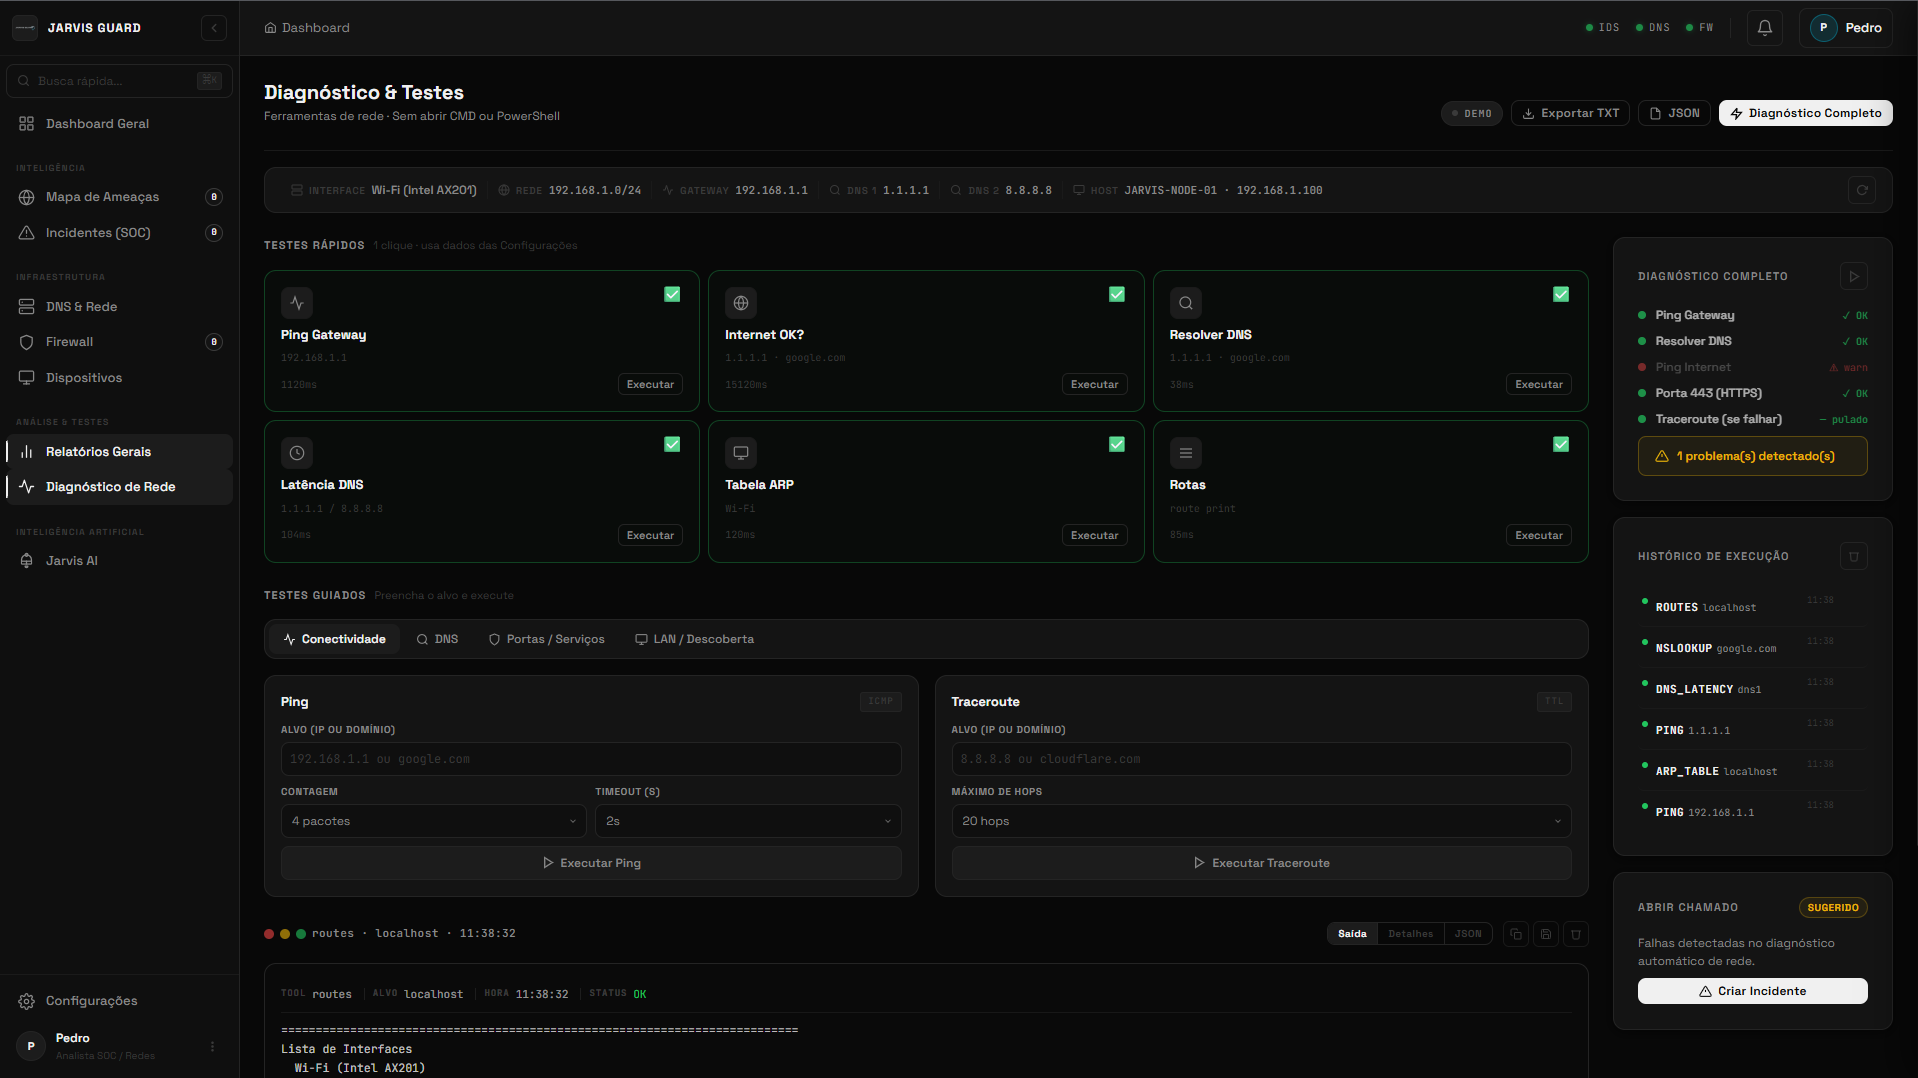
Task: Refresh network info bar icon
Action: point(1862,190)
